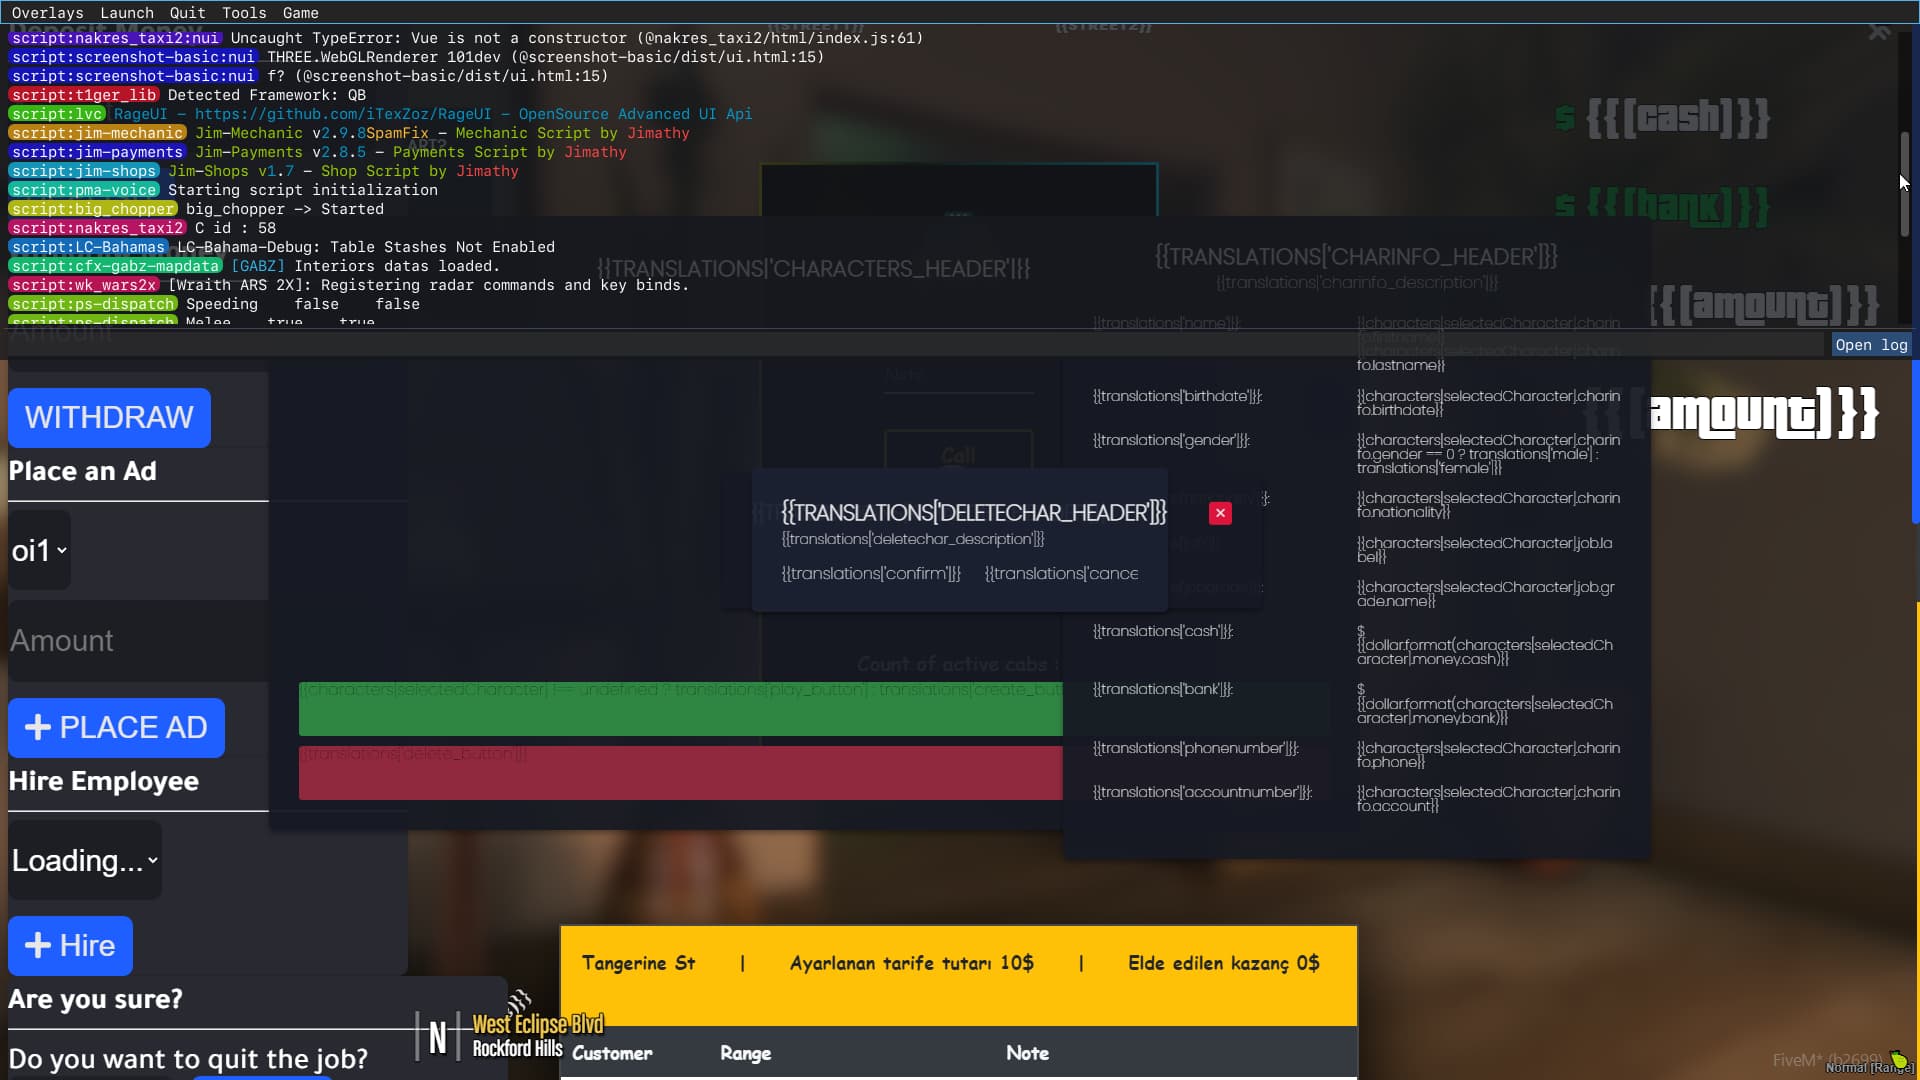
Task: Click the compass N indicator
Action: pos(437,1038)
